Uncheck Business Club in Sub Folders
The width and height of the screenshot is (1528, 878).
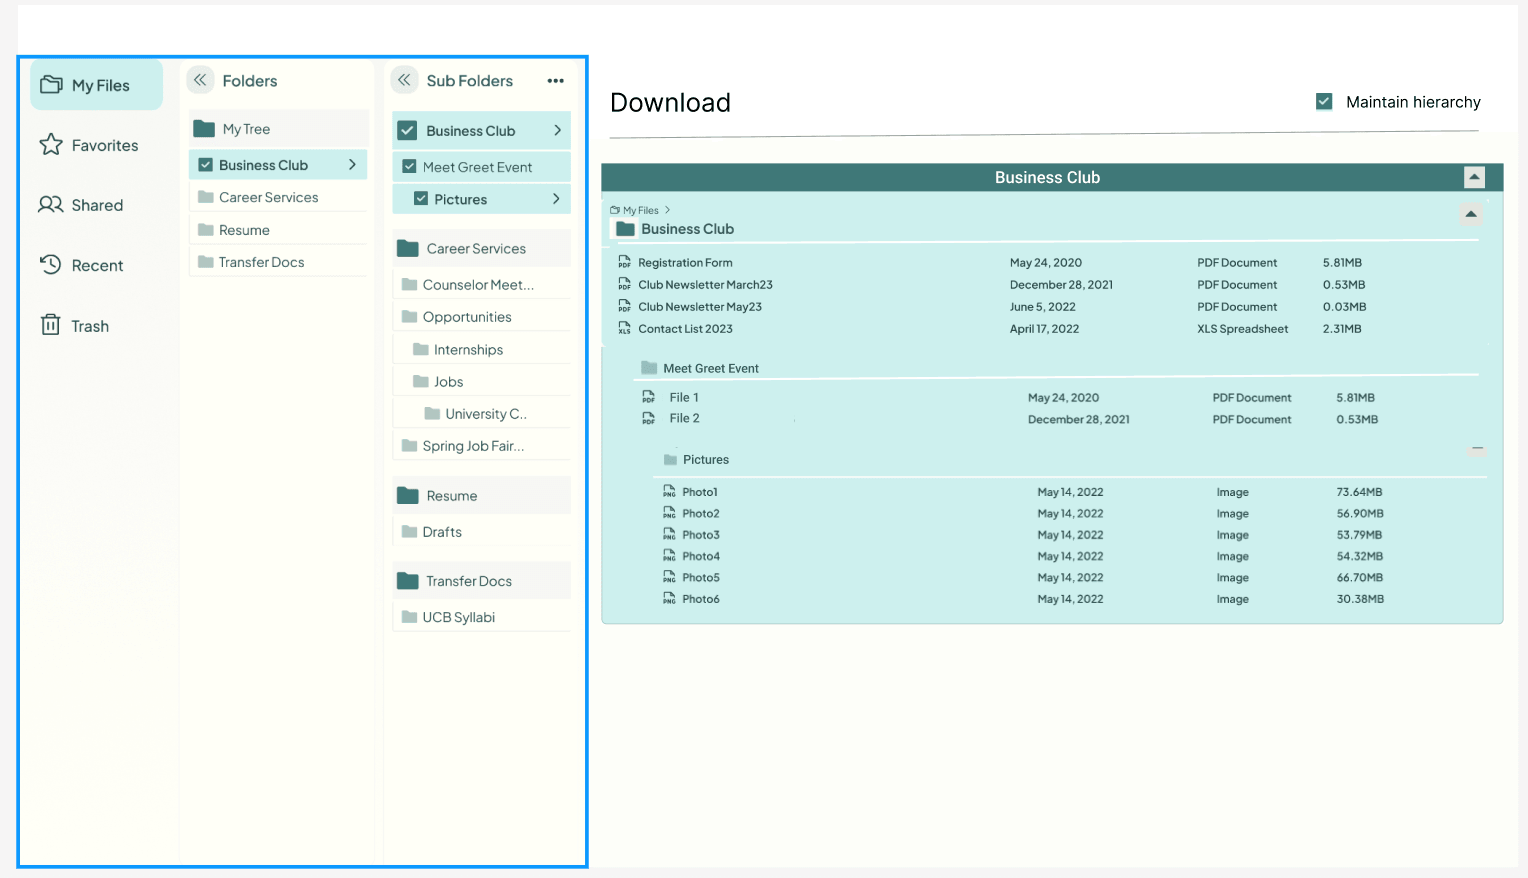pyautogui.click(x=407, y=130)
